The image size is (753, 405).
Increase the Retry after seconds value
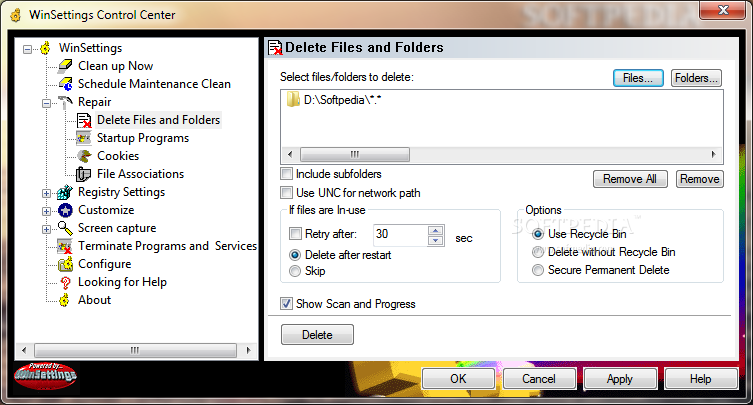(436, 230)
